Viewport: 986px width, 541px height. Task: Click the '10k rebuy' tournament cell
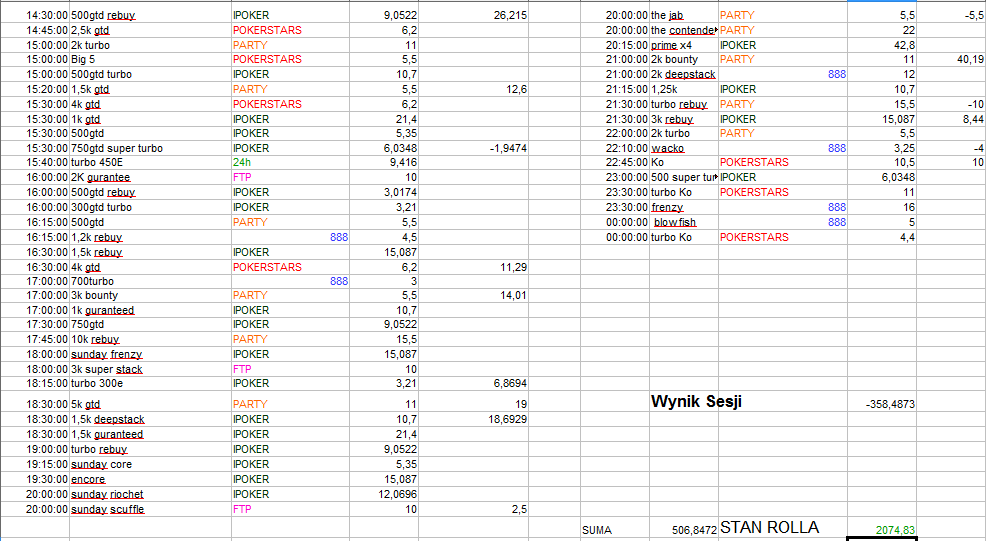point(150,339)
